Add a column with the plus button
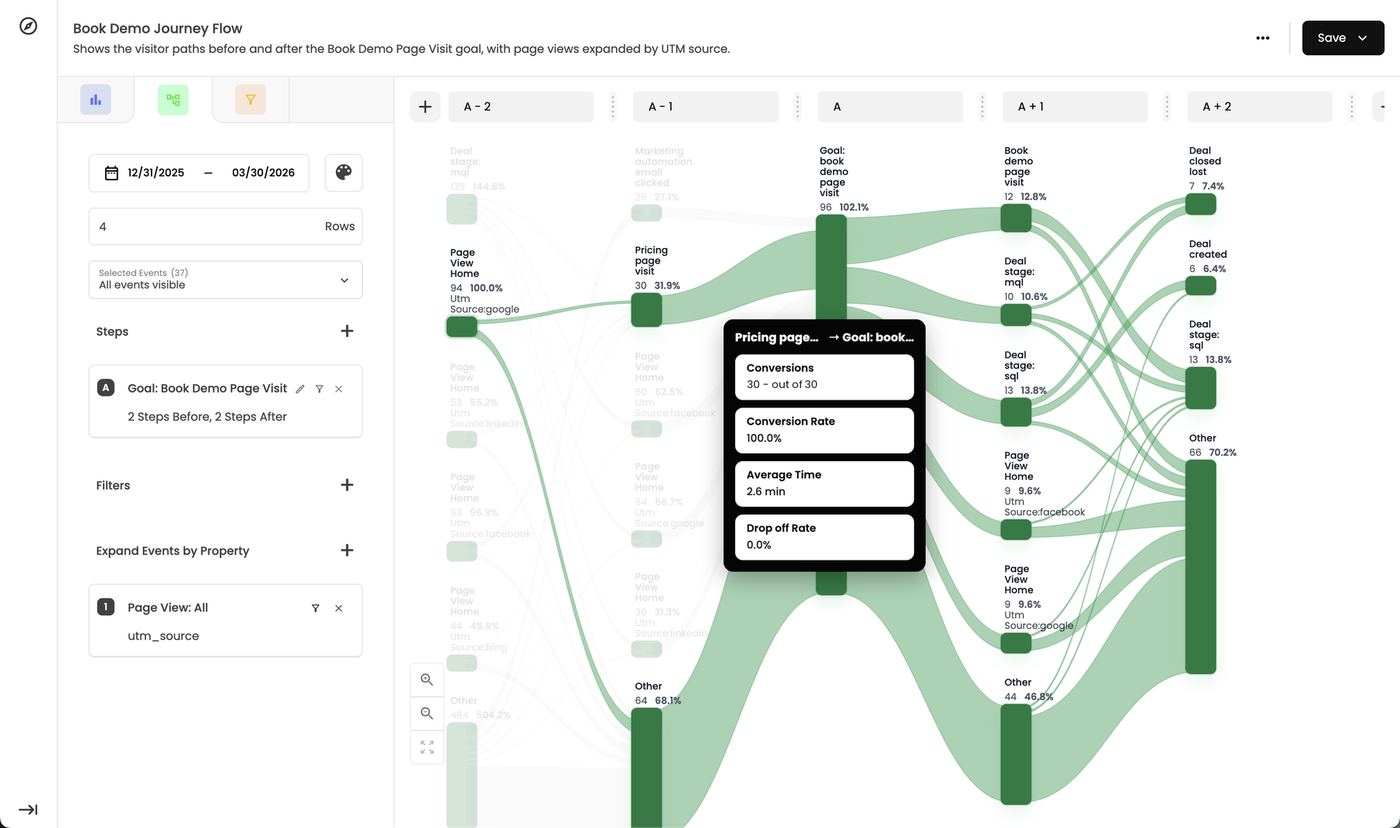 [x=425, y=107]
